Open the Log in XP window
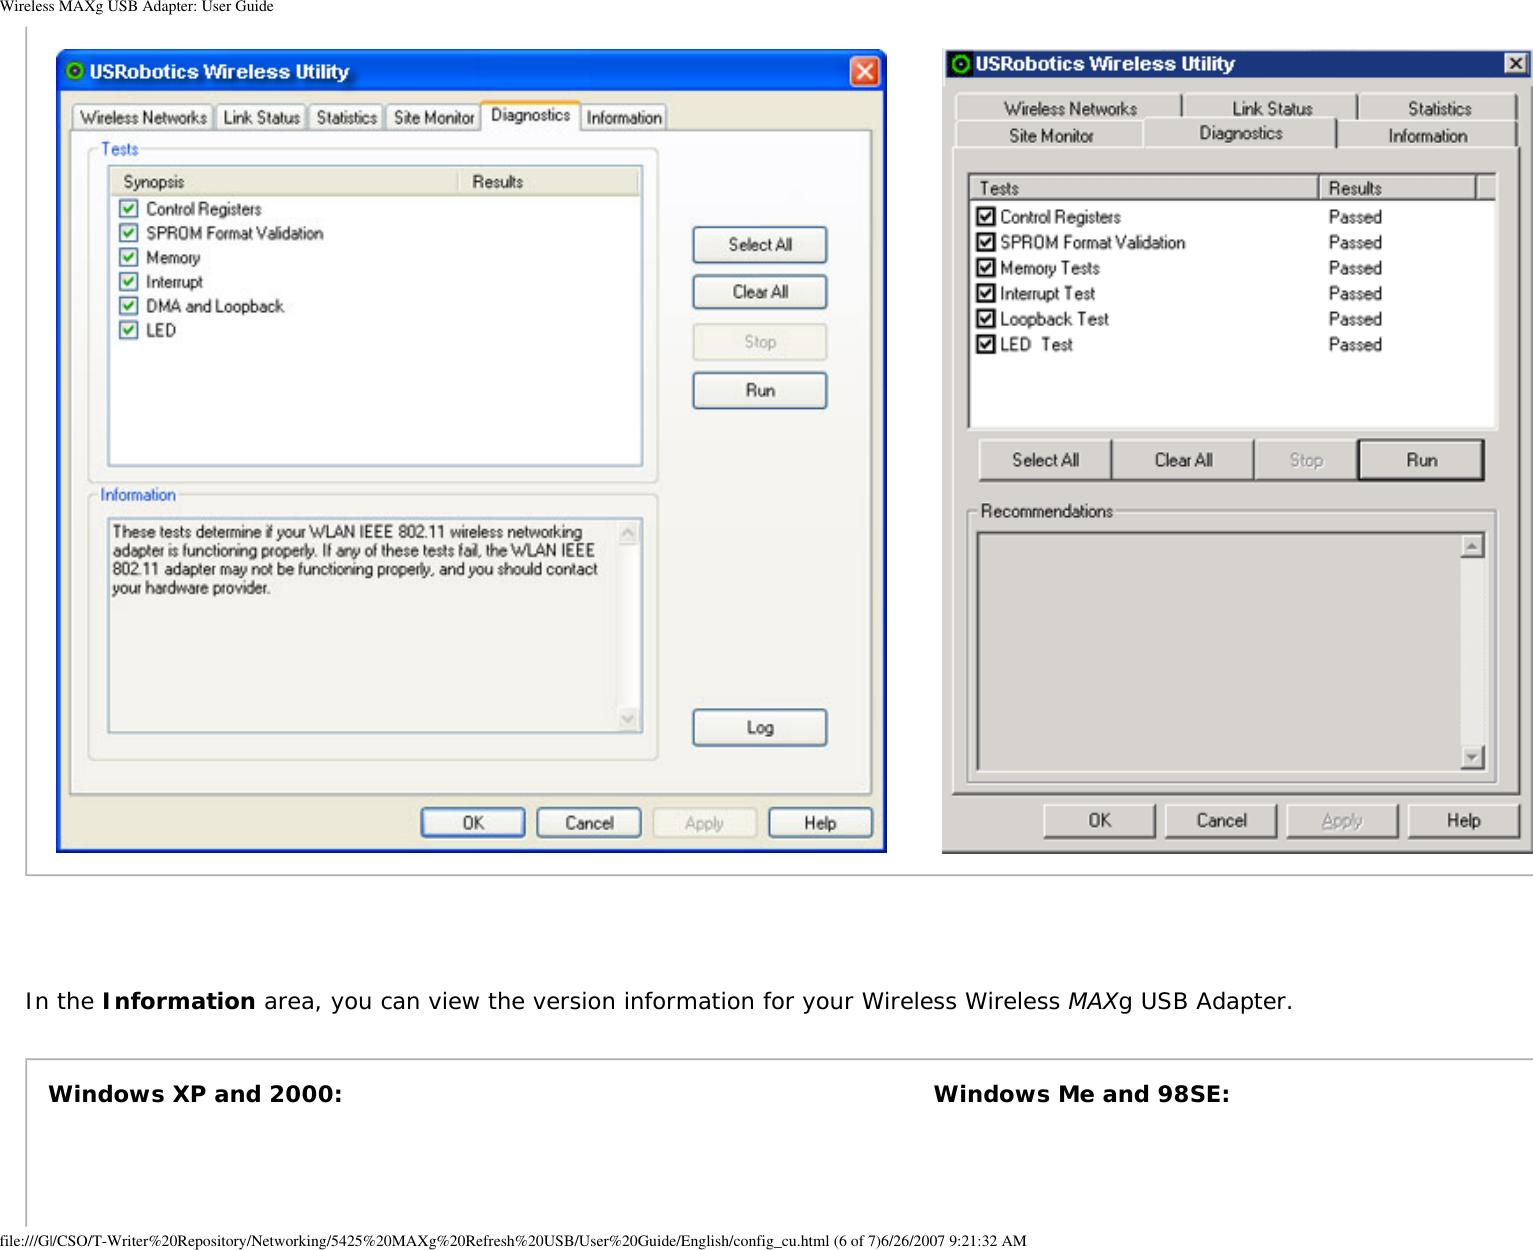The image size is (1533, 1250). click(760, 727)
